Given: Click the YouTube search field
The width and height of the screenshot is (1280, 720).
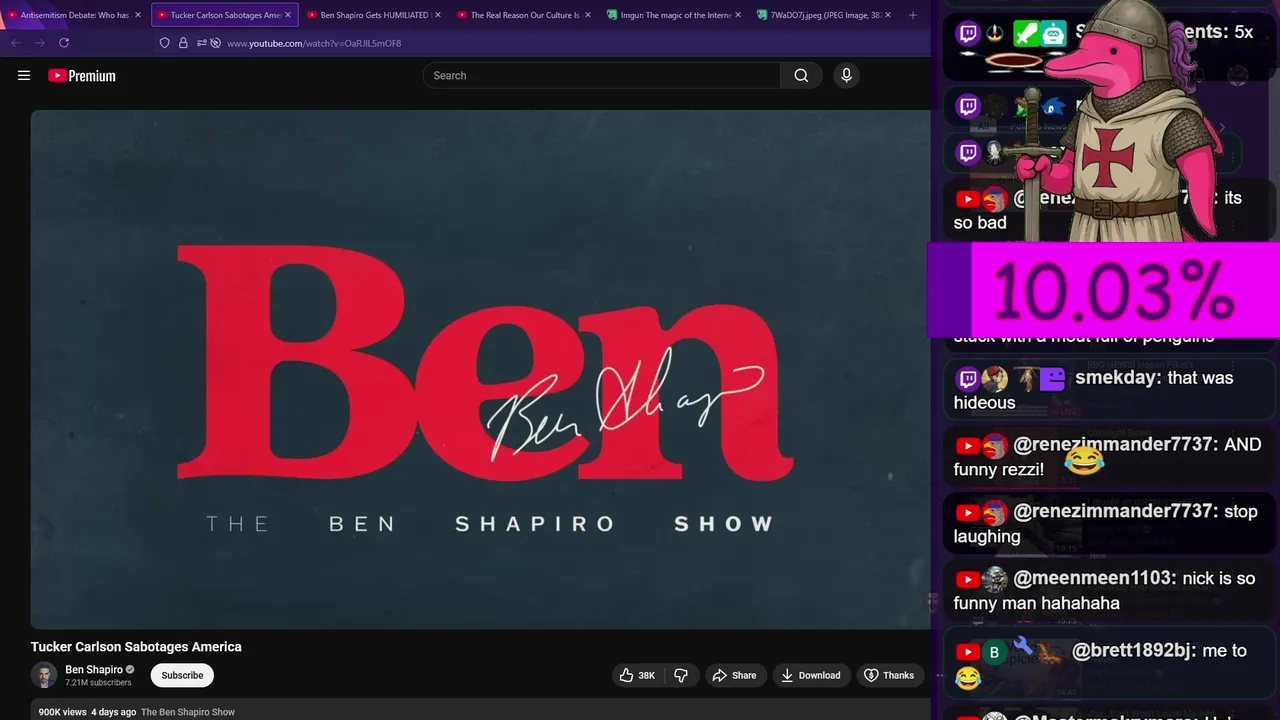Looking at the screenshot, I should (x=601, y=75).
